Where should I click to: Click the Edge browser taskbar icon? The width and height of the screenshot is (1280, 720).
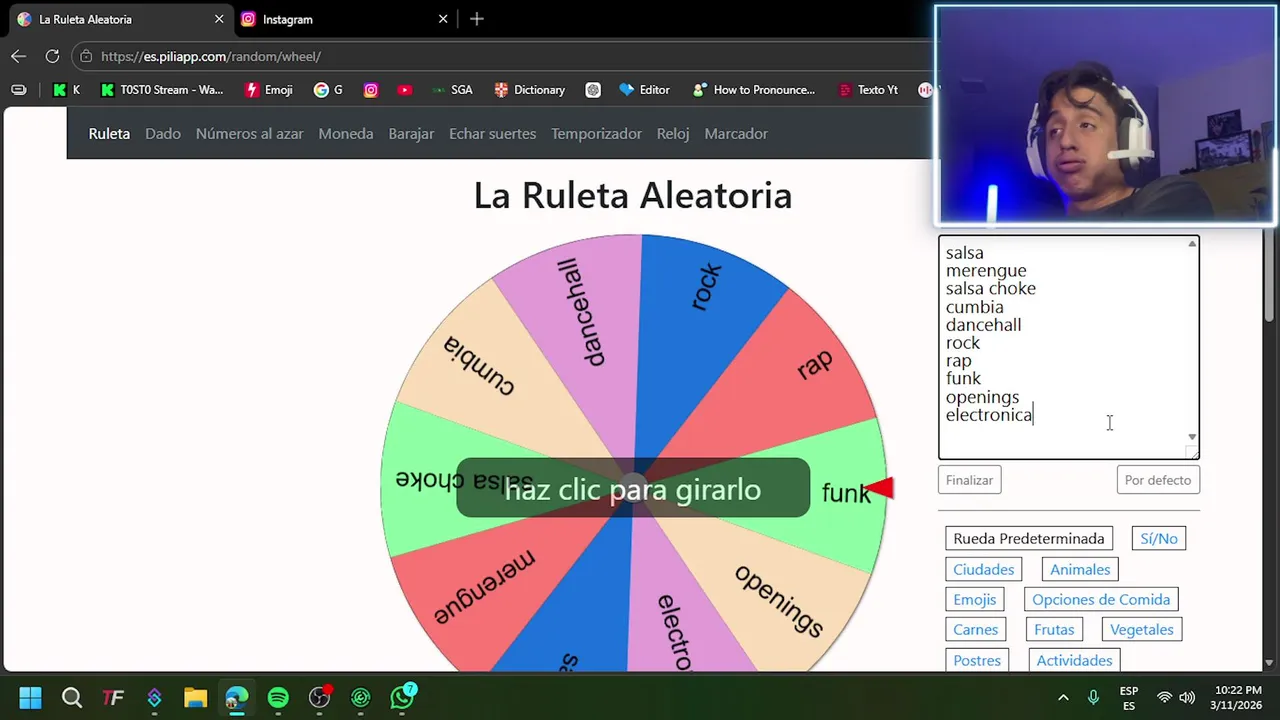click(x=237, y=697)
